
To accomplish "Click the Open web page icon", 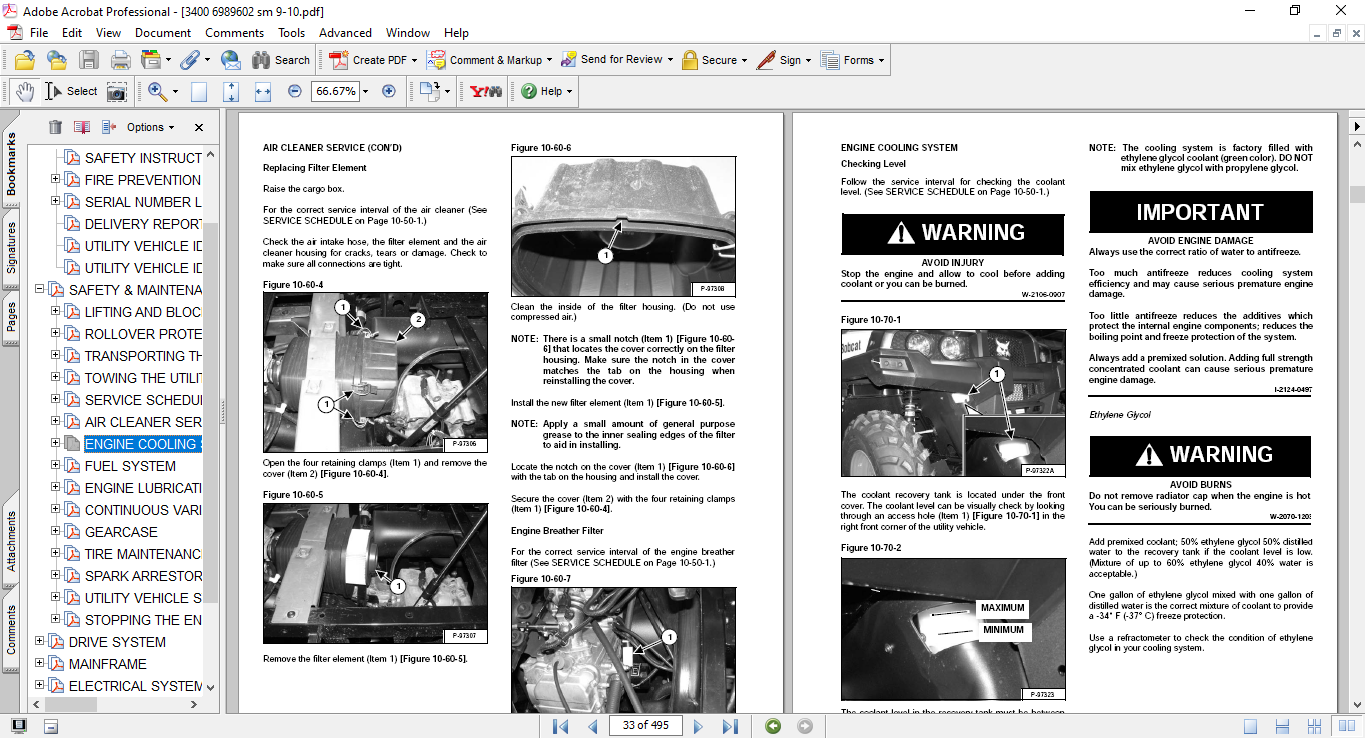I will [x=56, y=60].
